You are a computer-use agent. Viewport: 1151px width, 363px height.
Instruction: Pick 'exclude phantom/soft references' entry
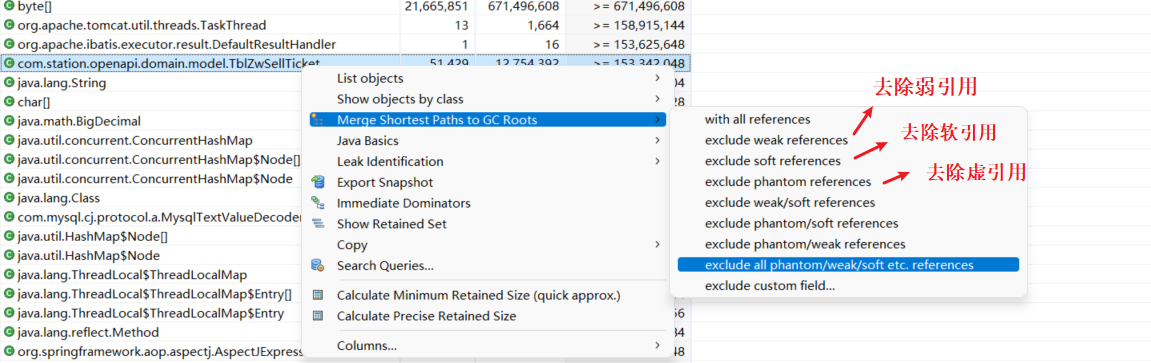coord(801,223)
